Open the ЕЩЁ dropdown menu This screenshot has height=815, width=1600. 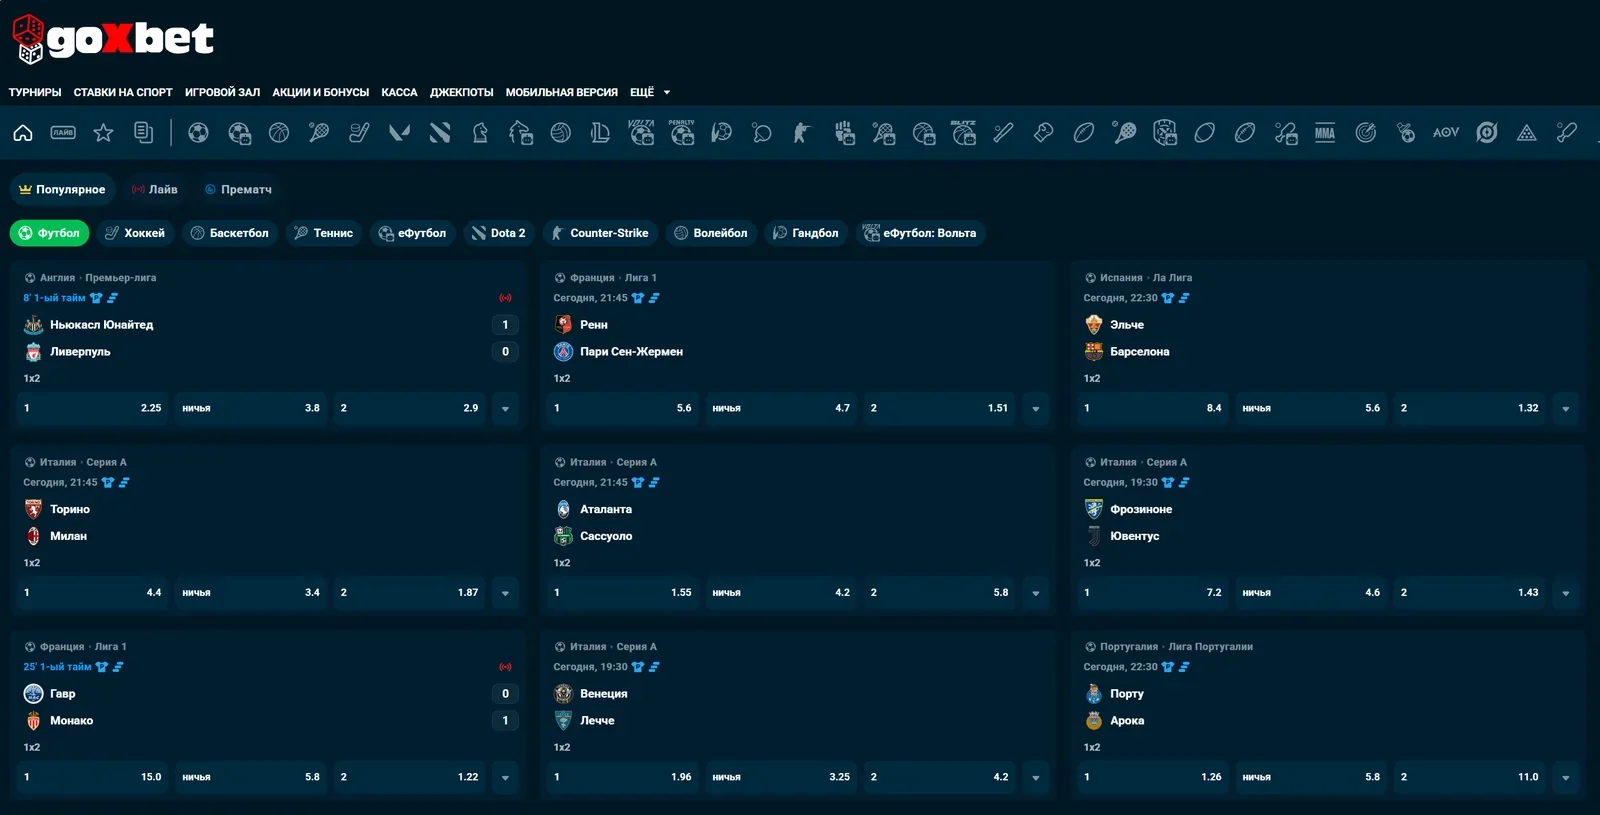tap(650, 92)
